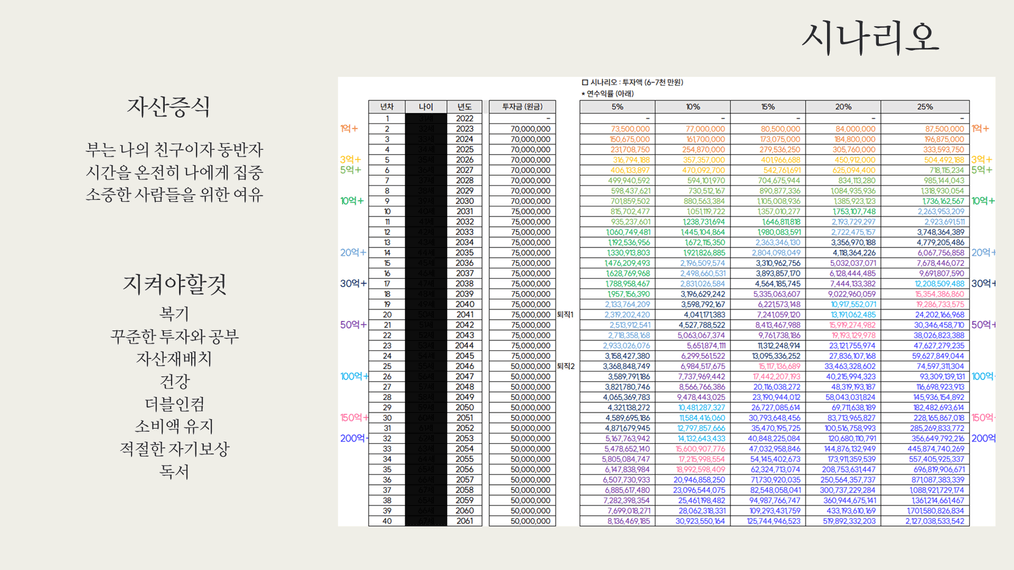
Task: Click the slide title 시나리오
Action: [870, 37]
